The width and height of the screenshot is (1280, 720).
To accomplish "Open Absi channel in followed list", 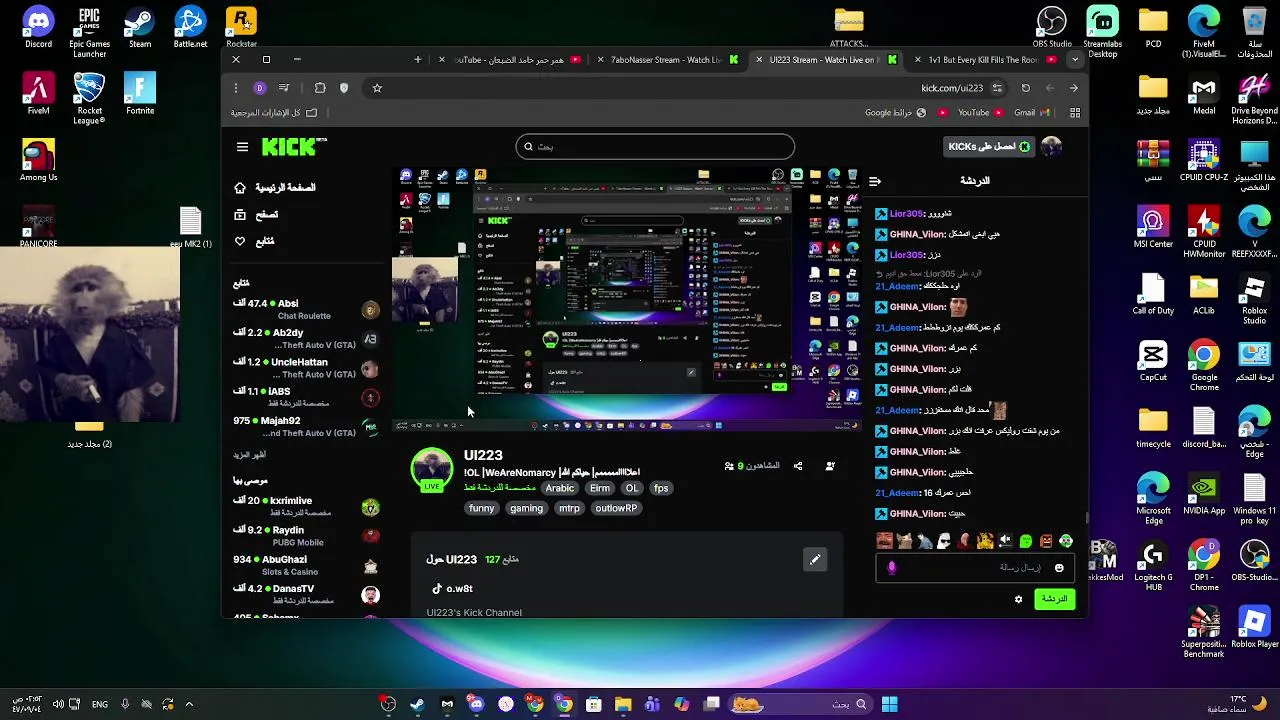I will (x=306, y=309).
